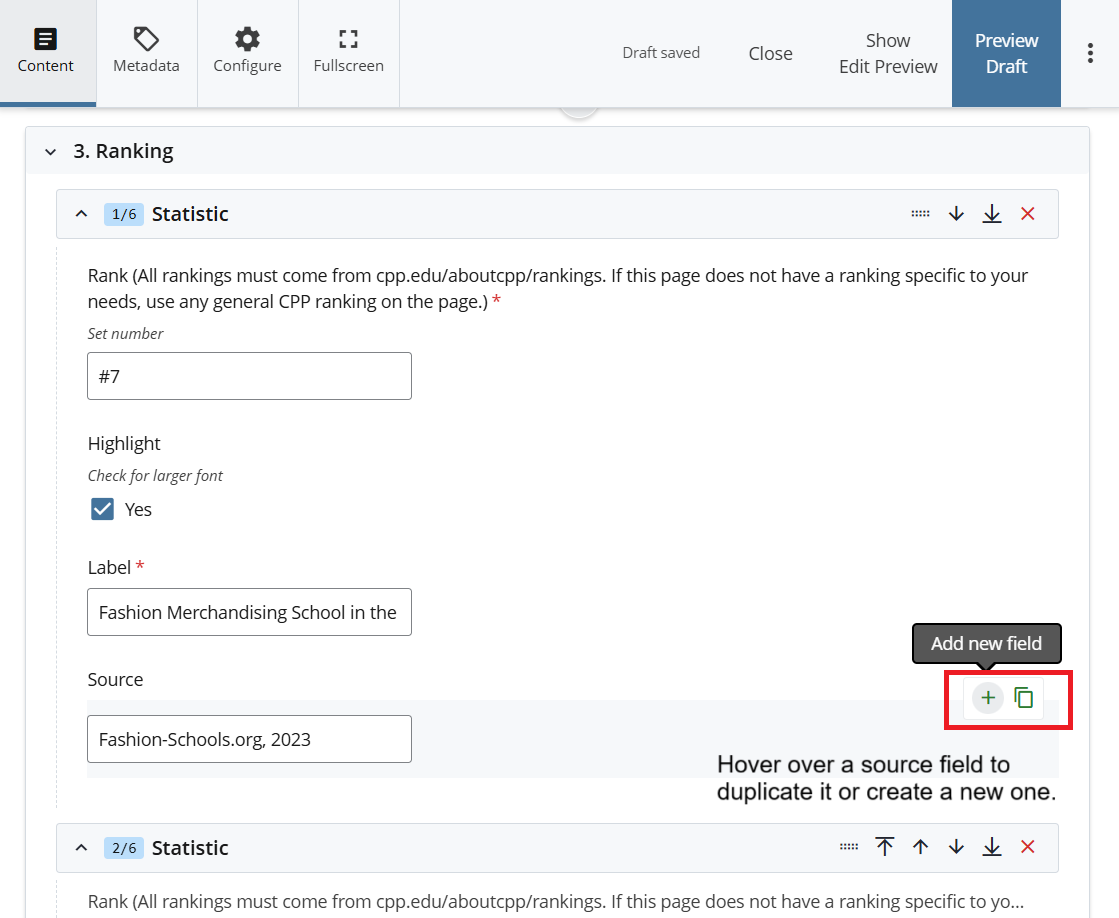Move Statistic 1/6 to the bottom

point(991,214)
